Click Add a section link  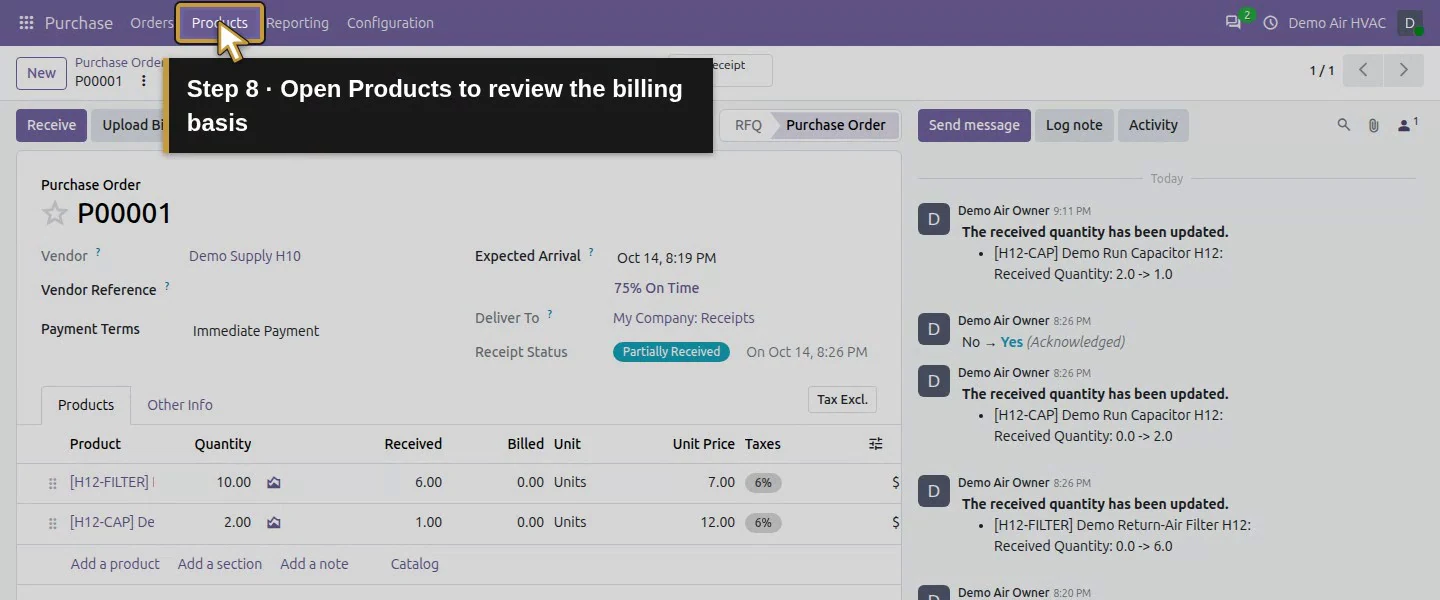[220, 564]
